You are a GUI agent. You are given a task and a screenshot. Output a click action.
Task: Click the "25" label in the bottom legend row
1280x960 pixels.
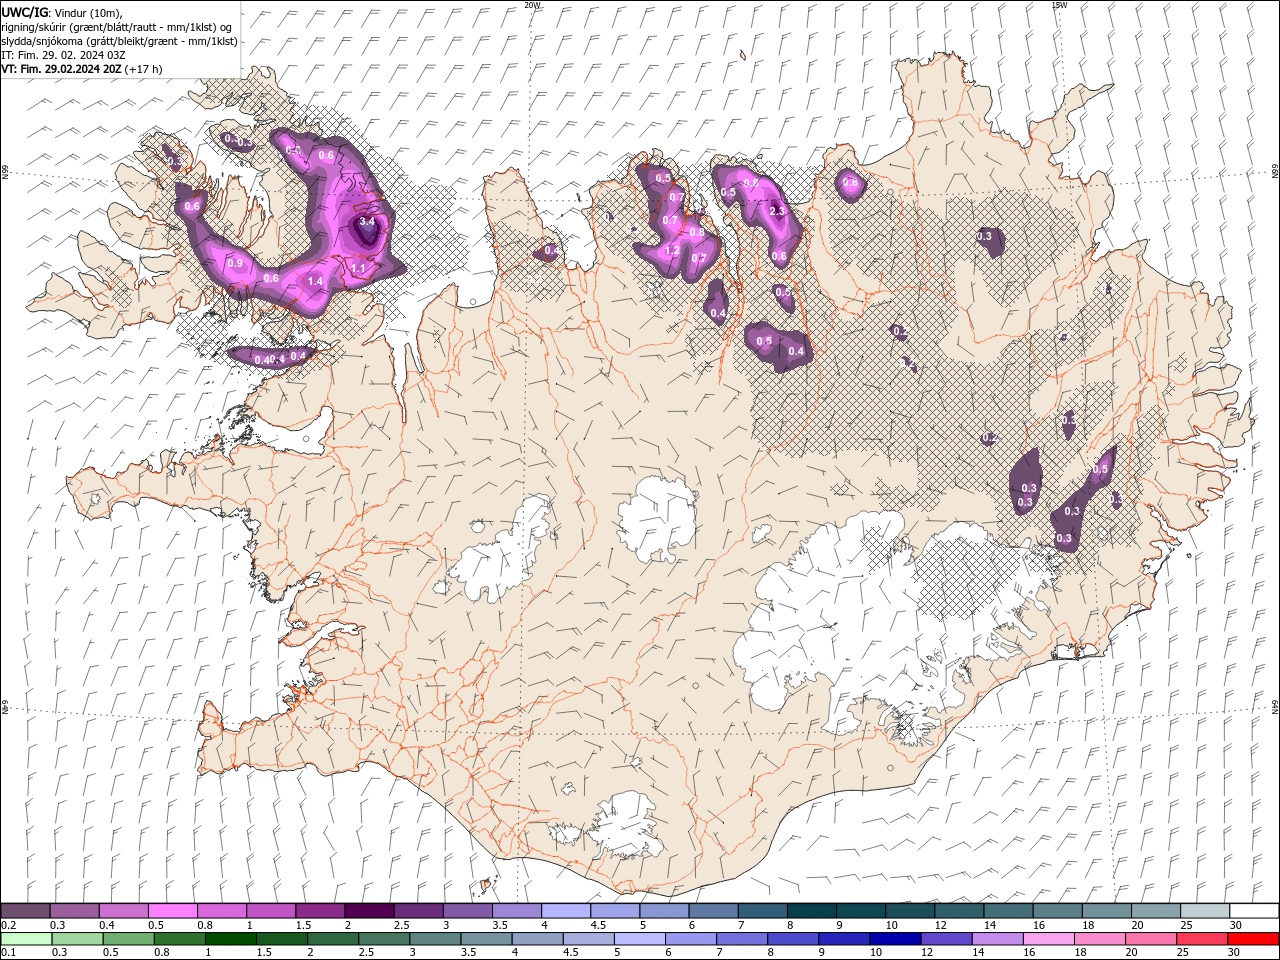pyautogui.click(x=1183, y=953)
